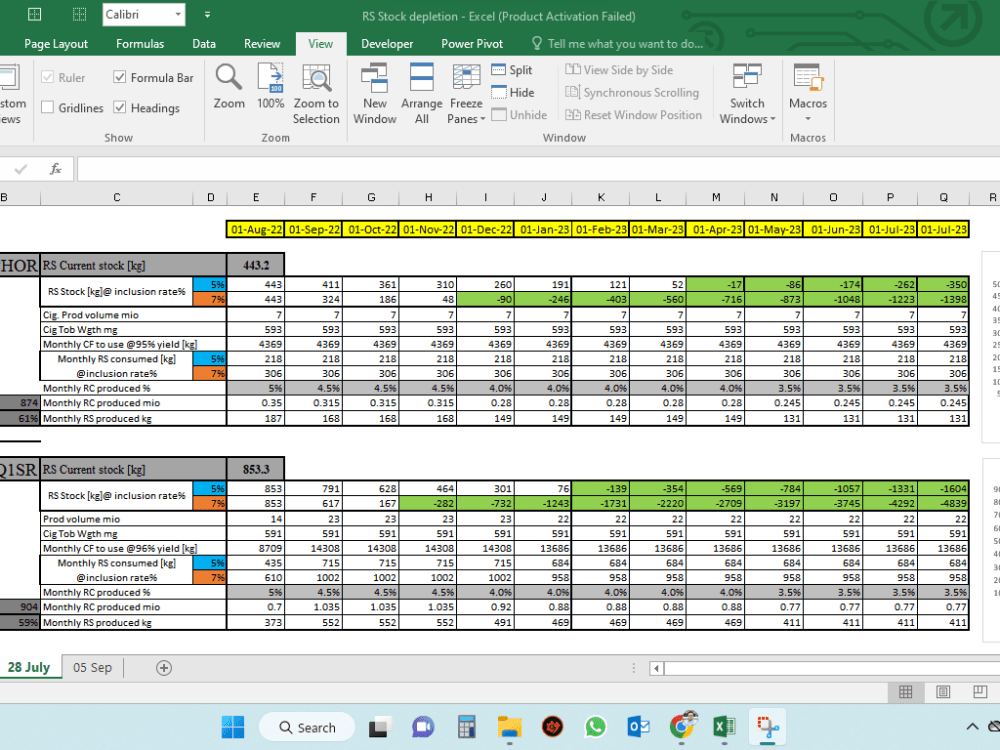Enable the Gridlines checkbox
1000x750 pixels.
47,107
